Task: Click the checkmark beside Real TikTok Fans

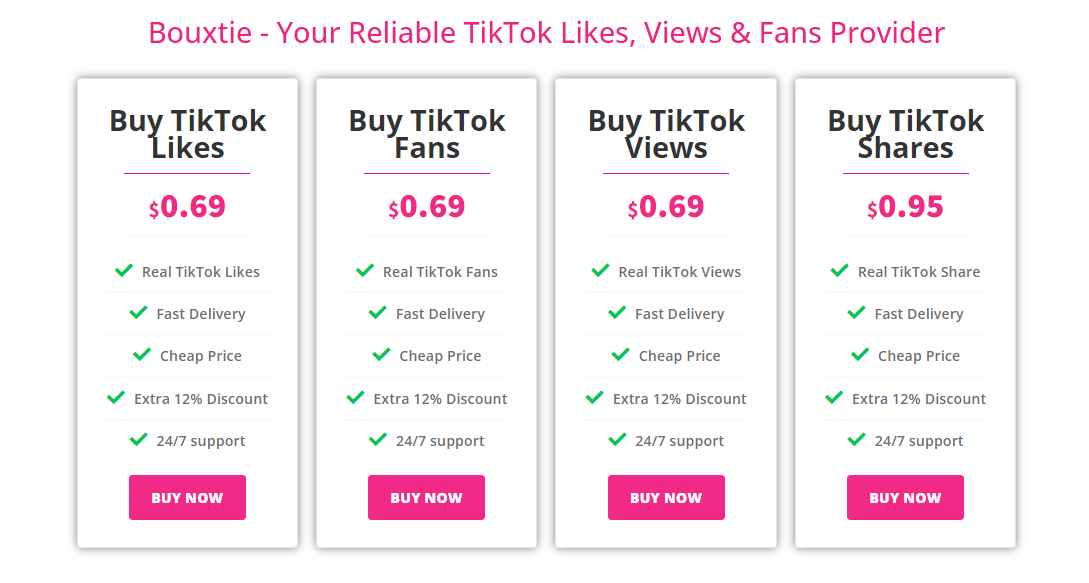Action: click(x=365, y=270)
